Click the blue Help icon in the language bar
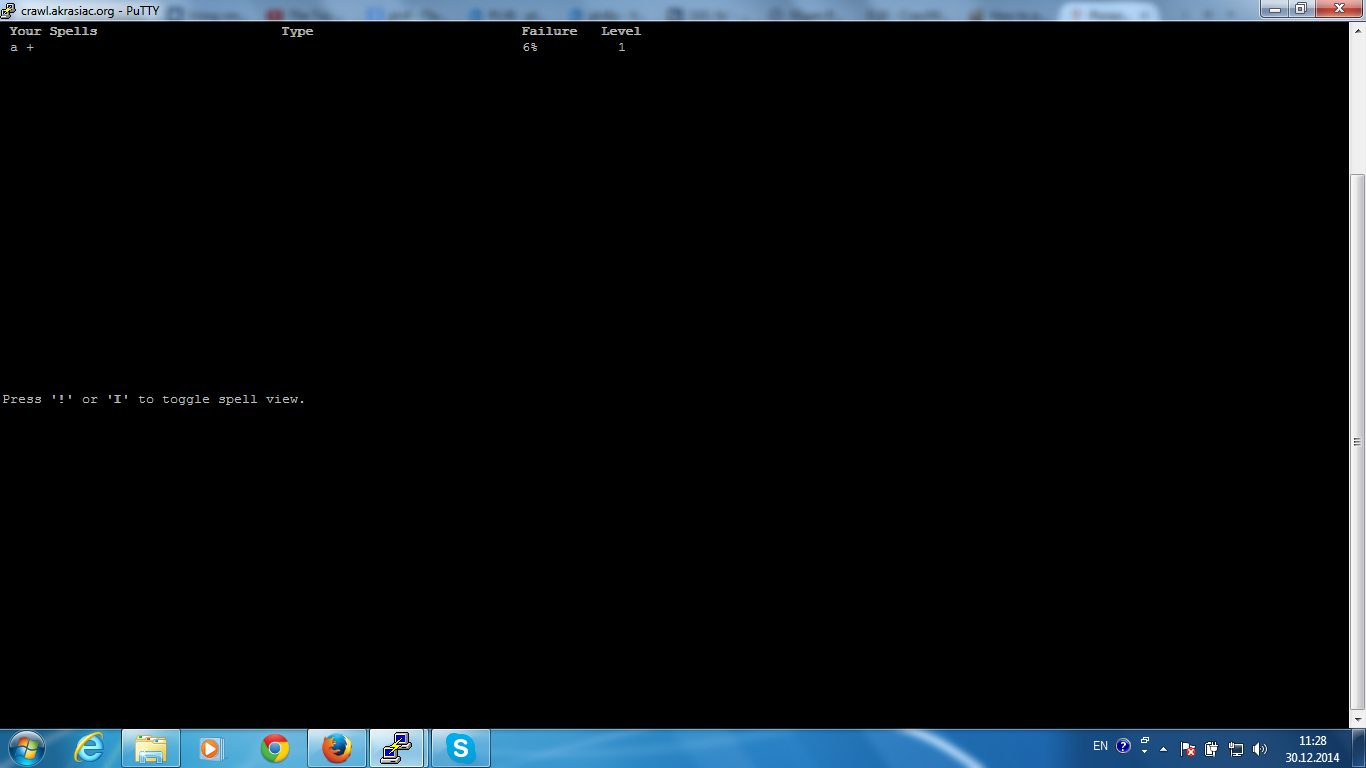The width and height of the screenshot is (1366, 768). pos(1123,746)
